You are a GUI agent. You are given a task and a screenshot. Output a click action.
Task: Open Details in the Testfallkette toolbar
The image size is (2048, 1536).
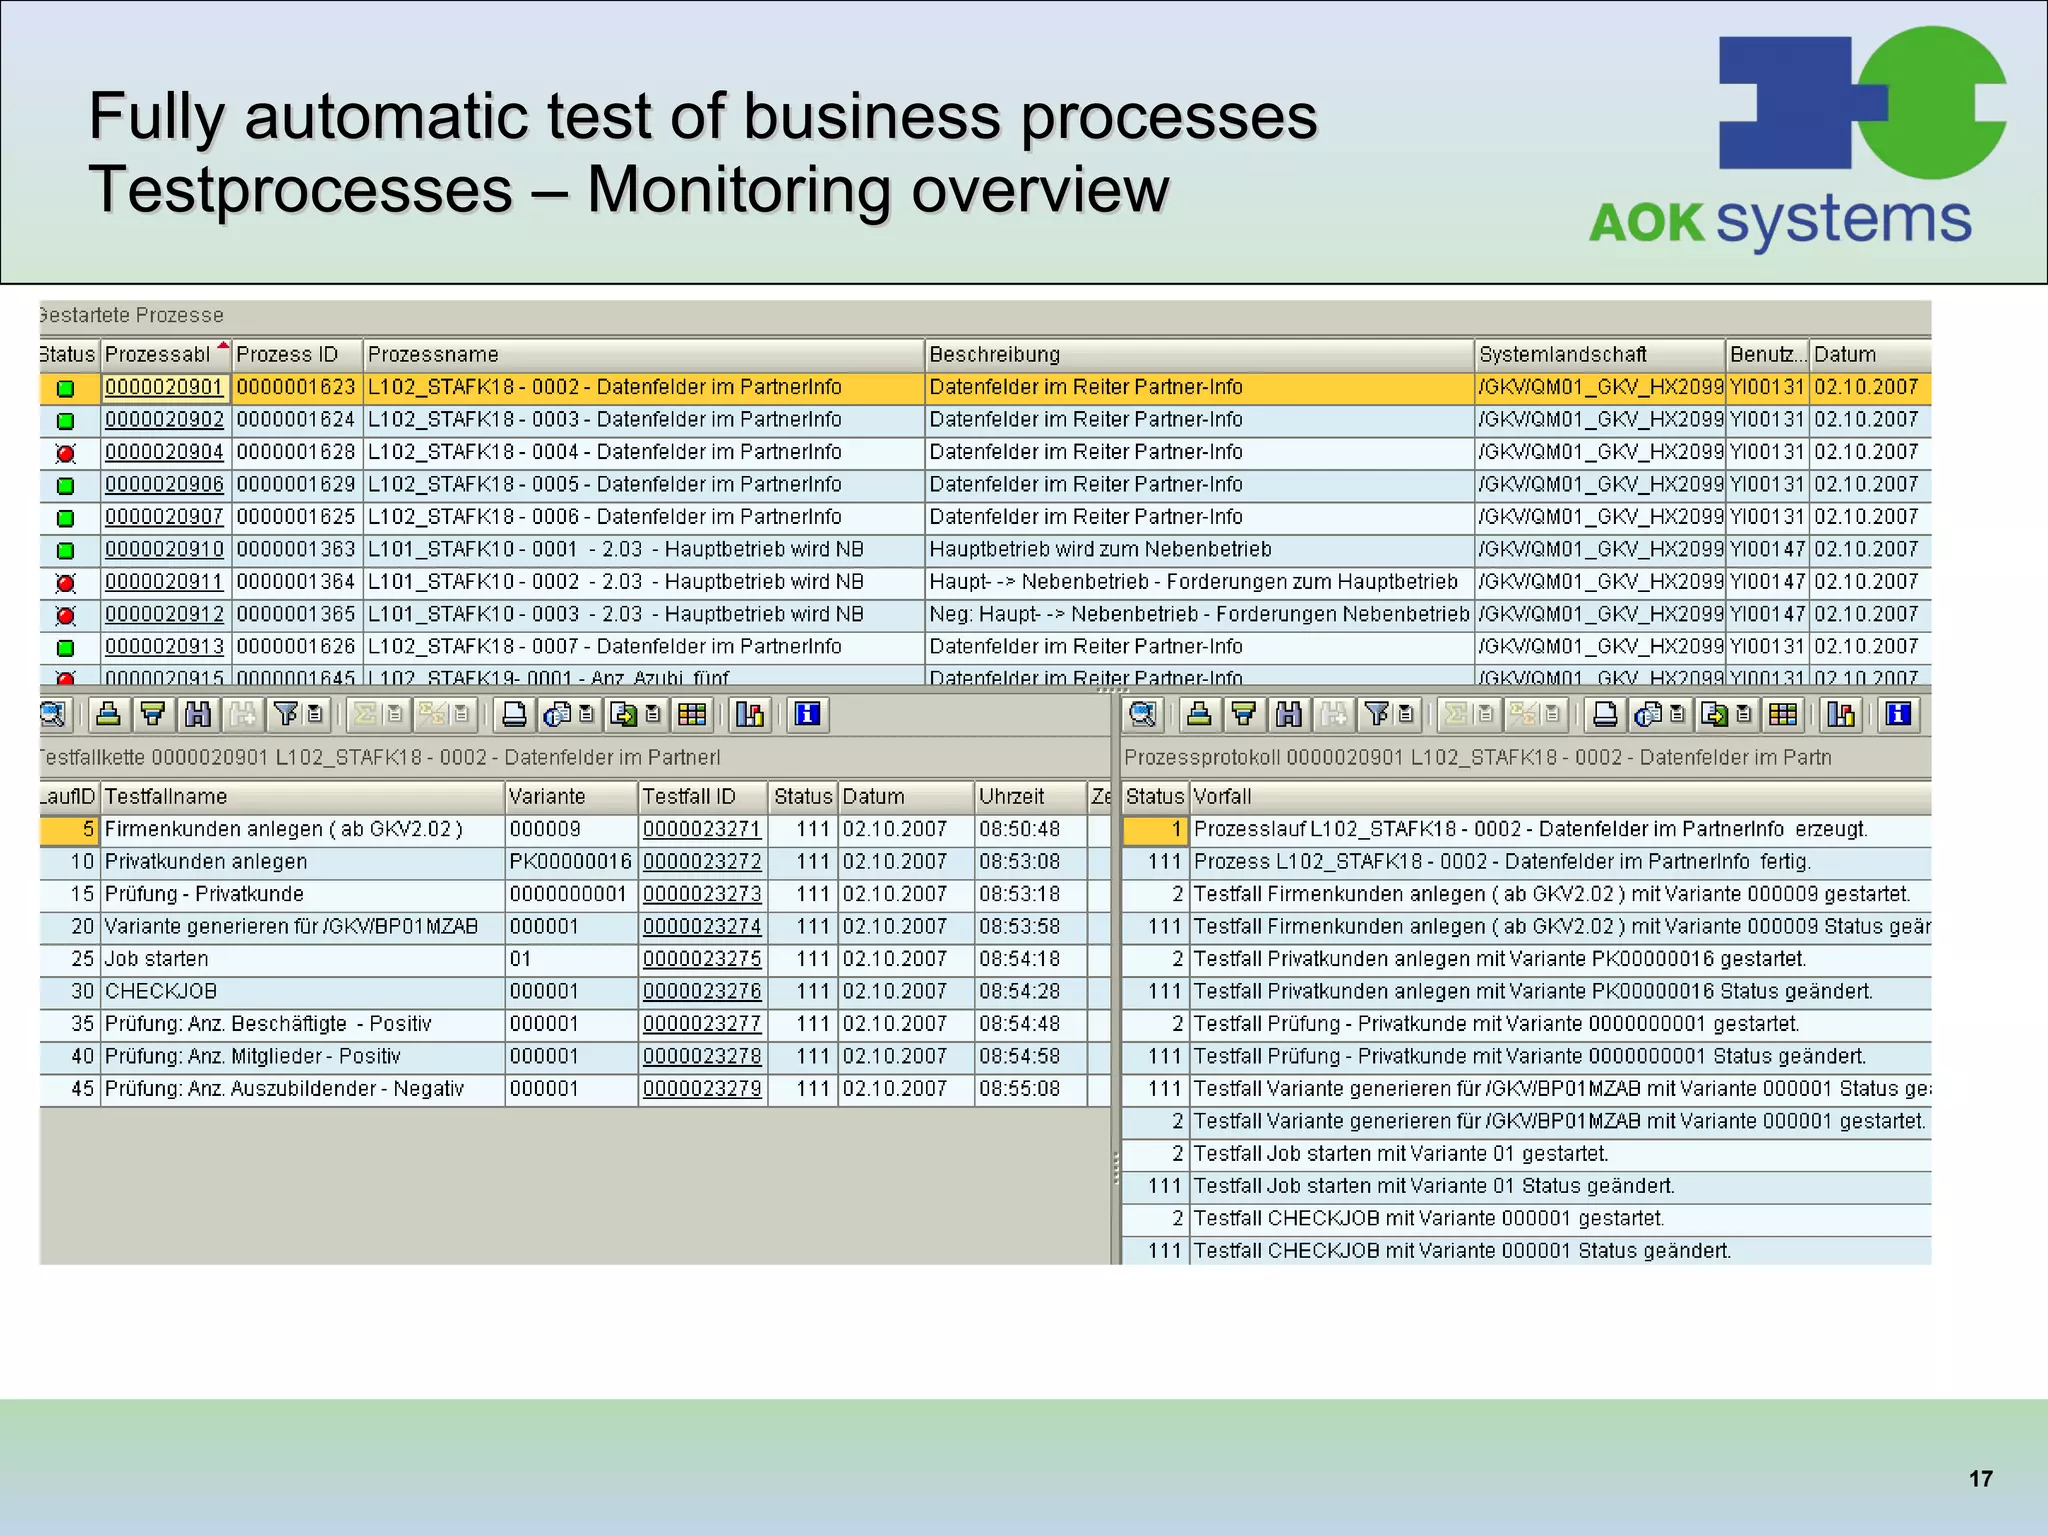52,714
